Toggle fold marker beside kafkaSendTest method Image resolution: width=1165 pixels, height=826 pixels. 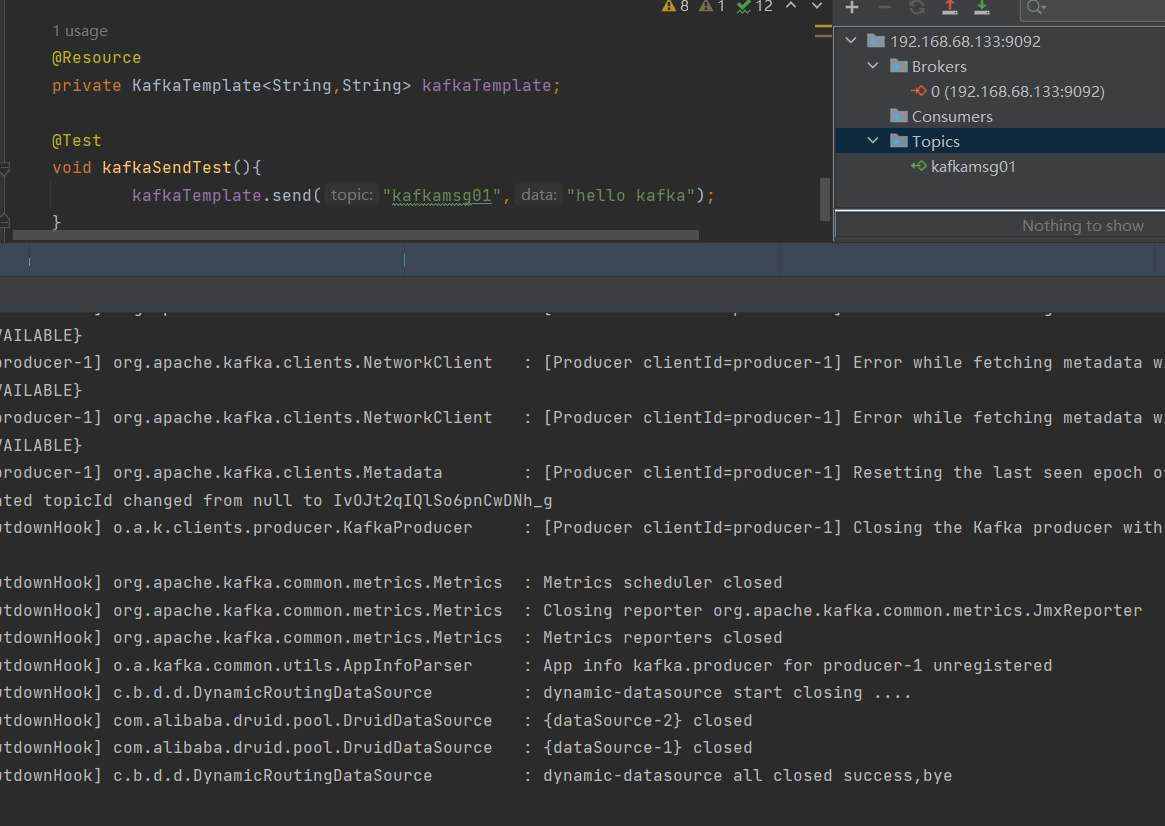tap(5, 169)
